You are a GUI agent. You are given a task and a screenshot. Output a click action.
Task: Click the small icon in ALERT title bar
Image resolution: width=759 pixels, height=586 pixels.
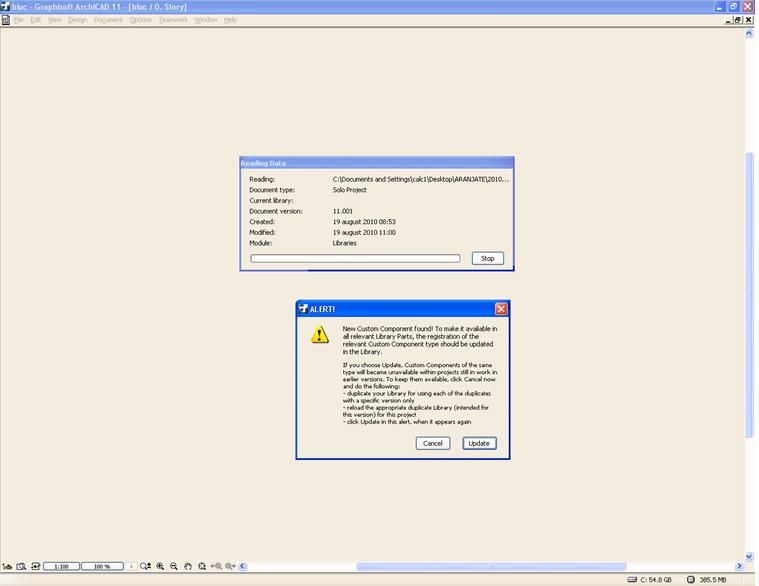click(x=303, y=309)
